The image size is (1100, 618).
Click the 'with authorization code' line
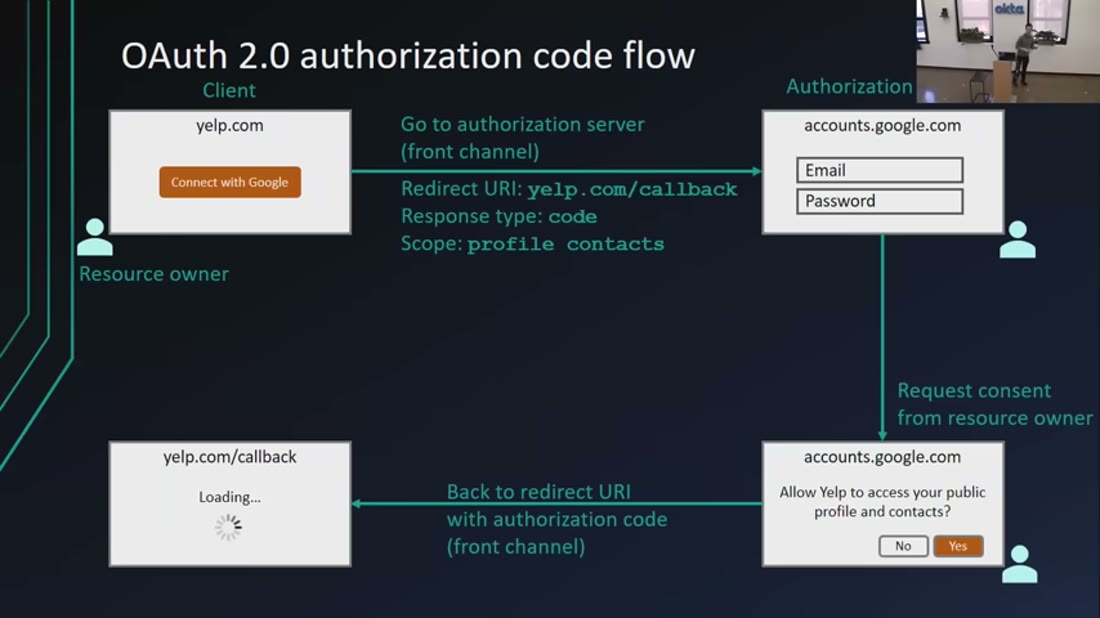click(x=557, y=519)
